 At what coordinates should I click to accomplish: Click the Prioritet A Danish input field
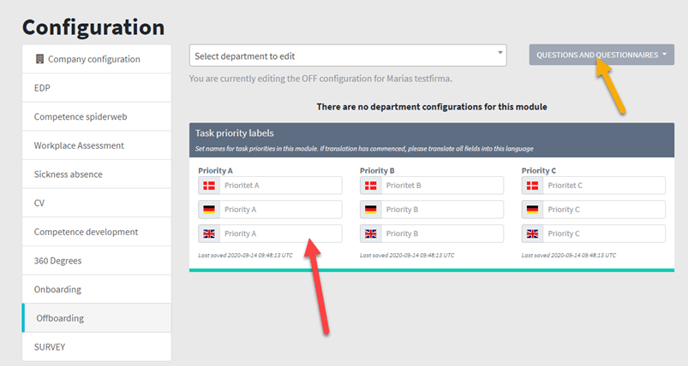281,186
